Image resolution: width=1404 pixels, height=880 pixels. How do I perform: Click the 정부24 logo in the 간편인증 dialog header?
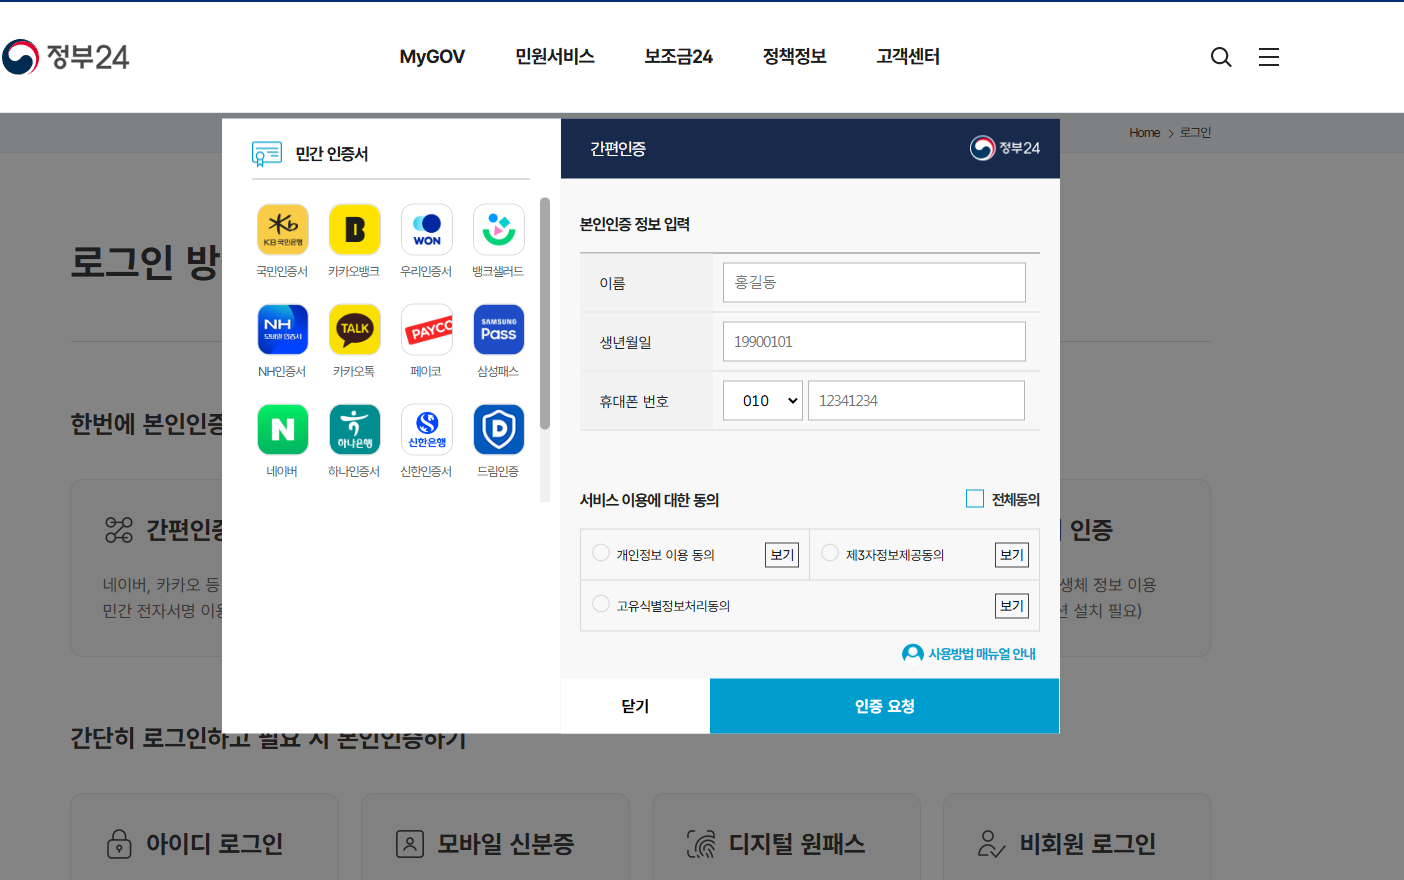click(x=1005, y=148)
